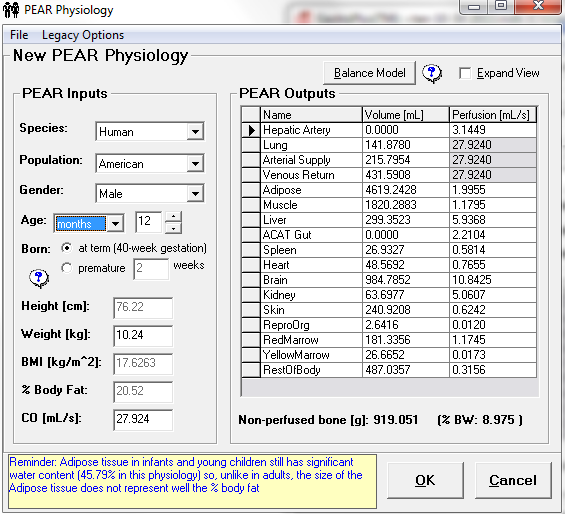This screenshot has height=514, width=565.
Task: Select the RedMarrow name cell
Action: (x=311, y=340)
